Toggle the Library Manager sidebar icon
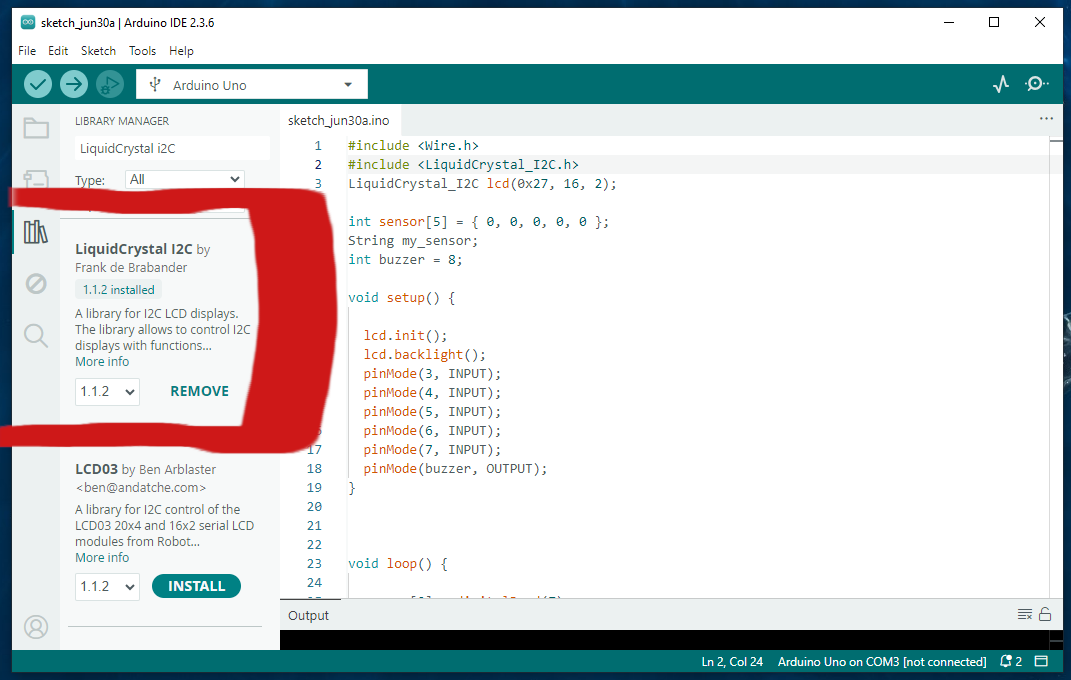1071x680 pixels. [x=36, y=232]
